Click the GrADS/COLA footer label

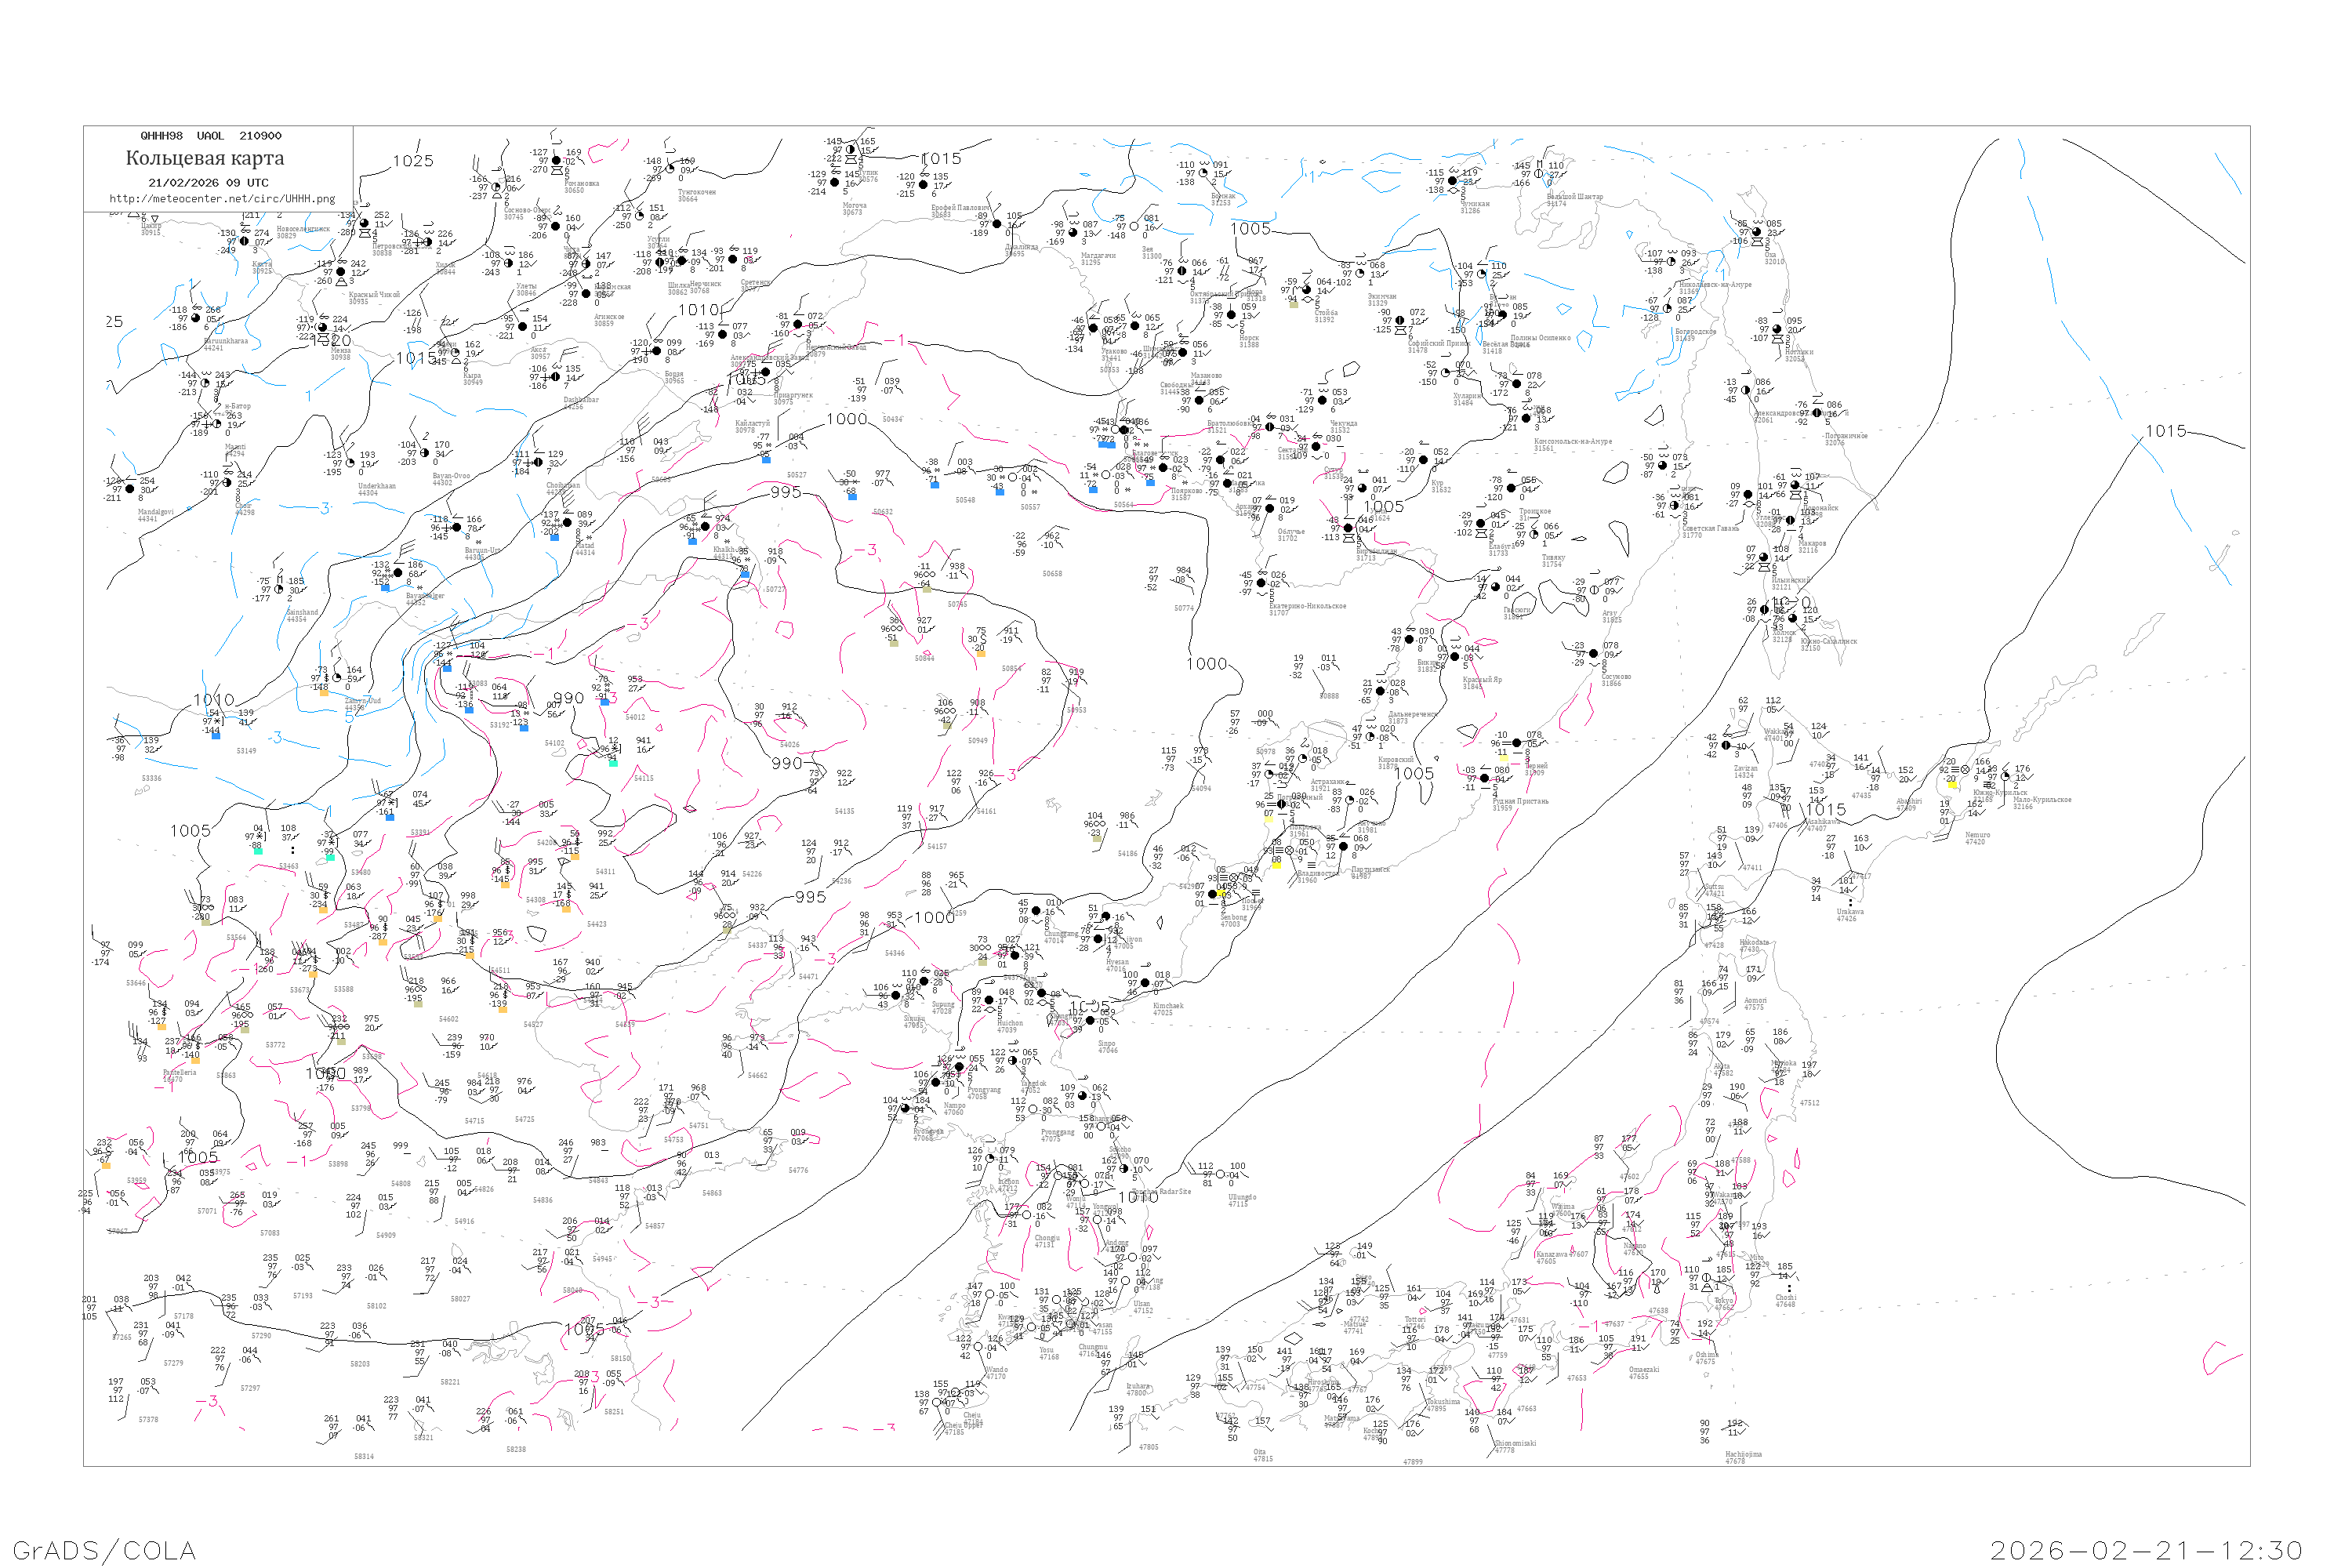click(x=104, y=1551)
